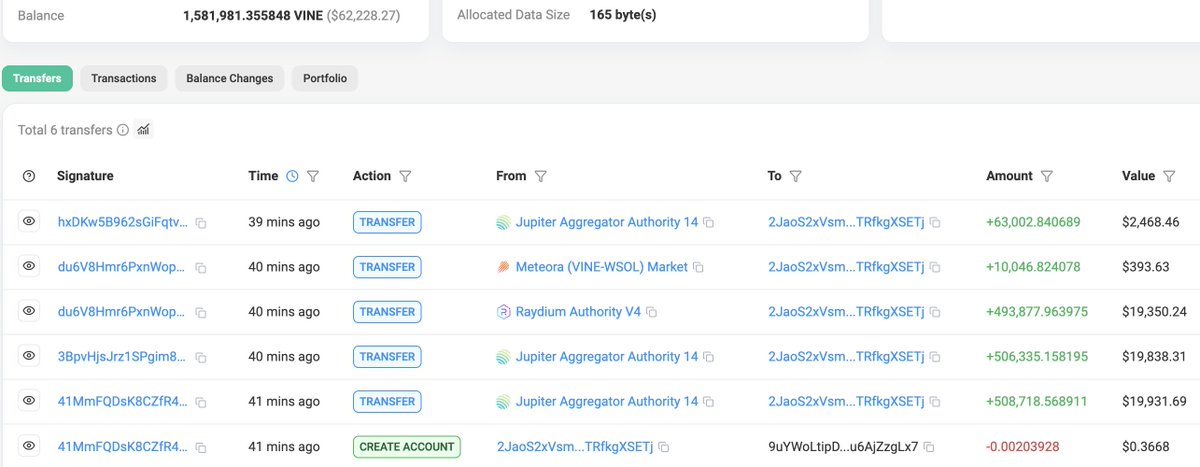The width and height of the screenshot is (1200, 467).
Task: Copy Jupiter address in $19,931.69 row
Action: (x=709, y=402)
